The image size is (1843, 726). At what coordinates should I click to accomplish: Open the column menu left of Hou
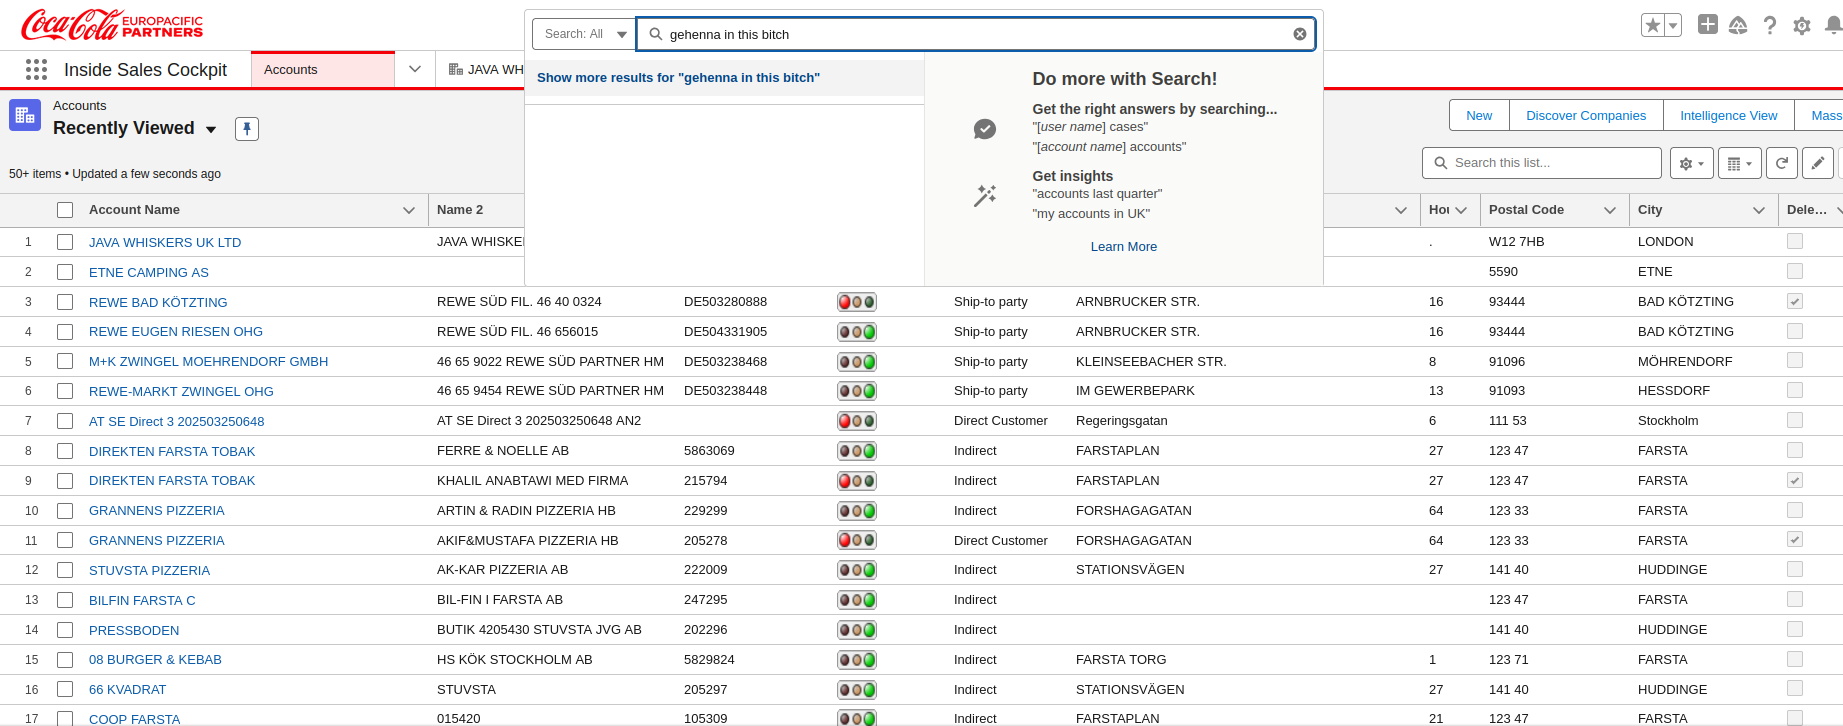[1401, 210]
